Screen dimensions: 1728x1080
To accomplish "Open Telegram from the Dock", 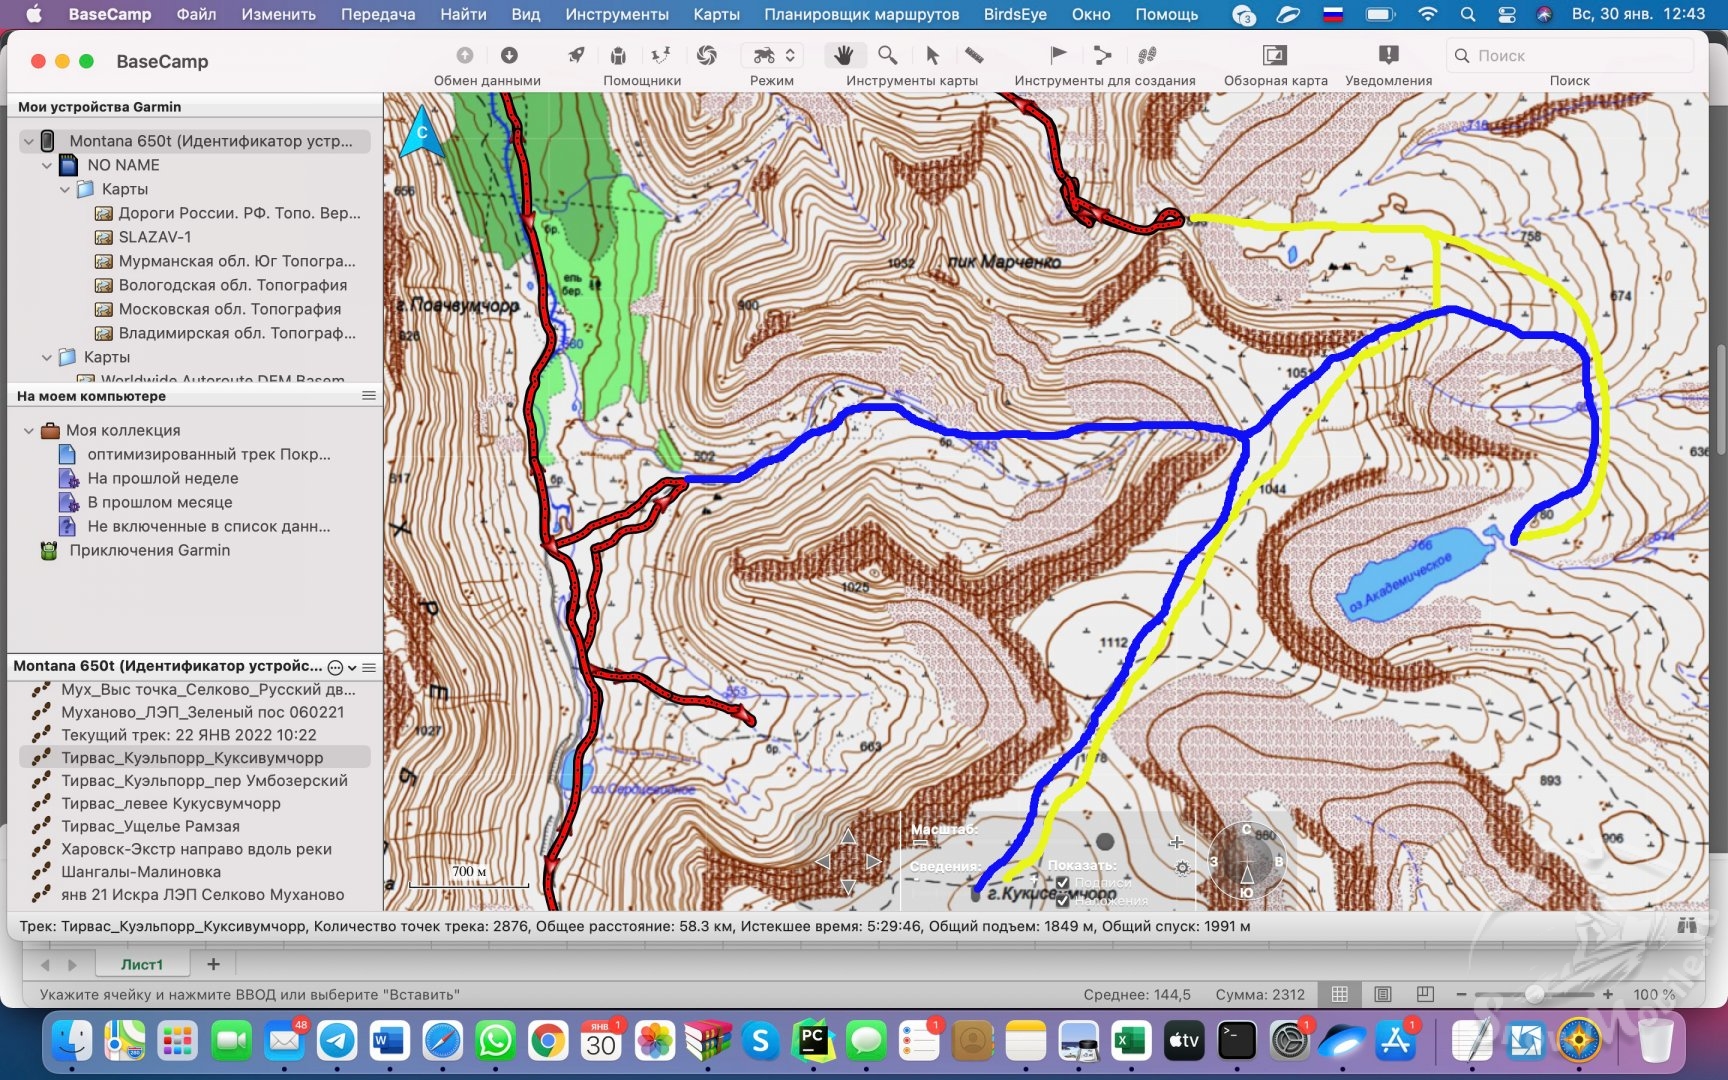I will coord(337,1042).
